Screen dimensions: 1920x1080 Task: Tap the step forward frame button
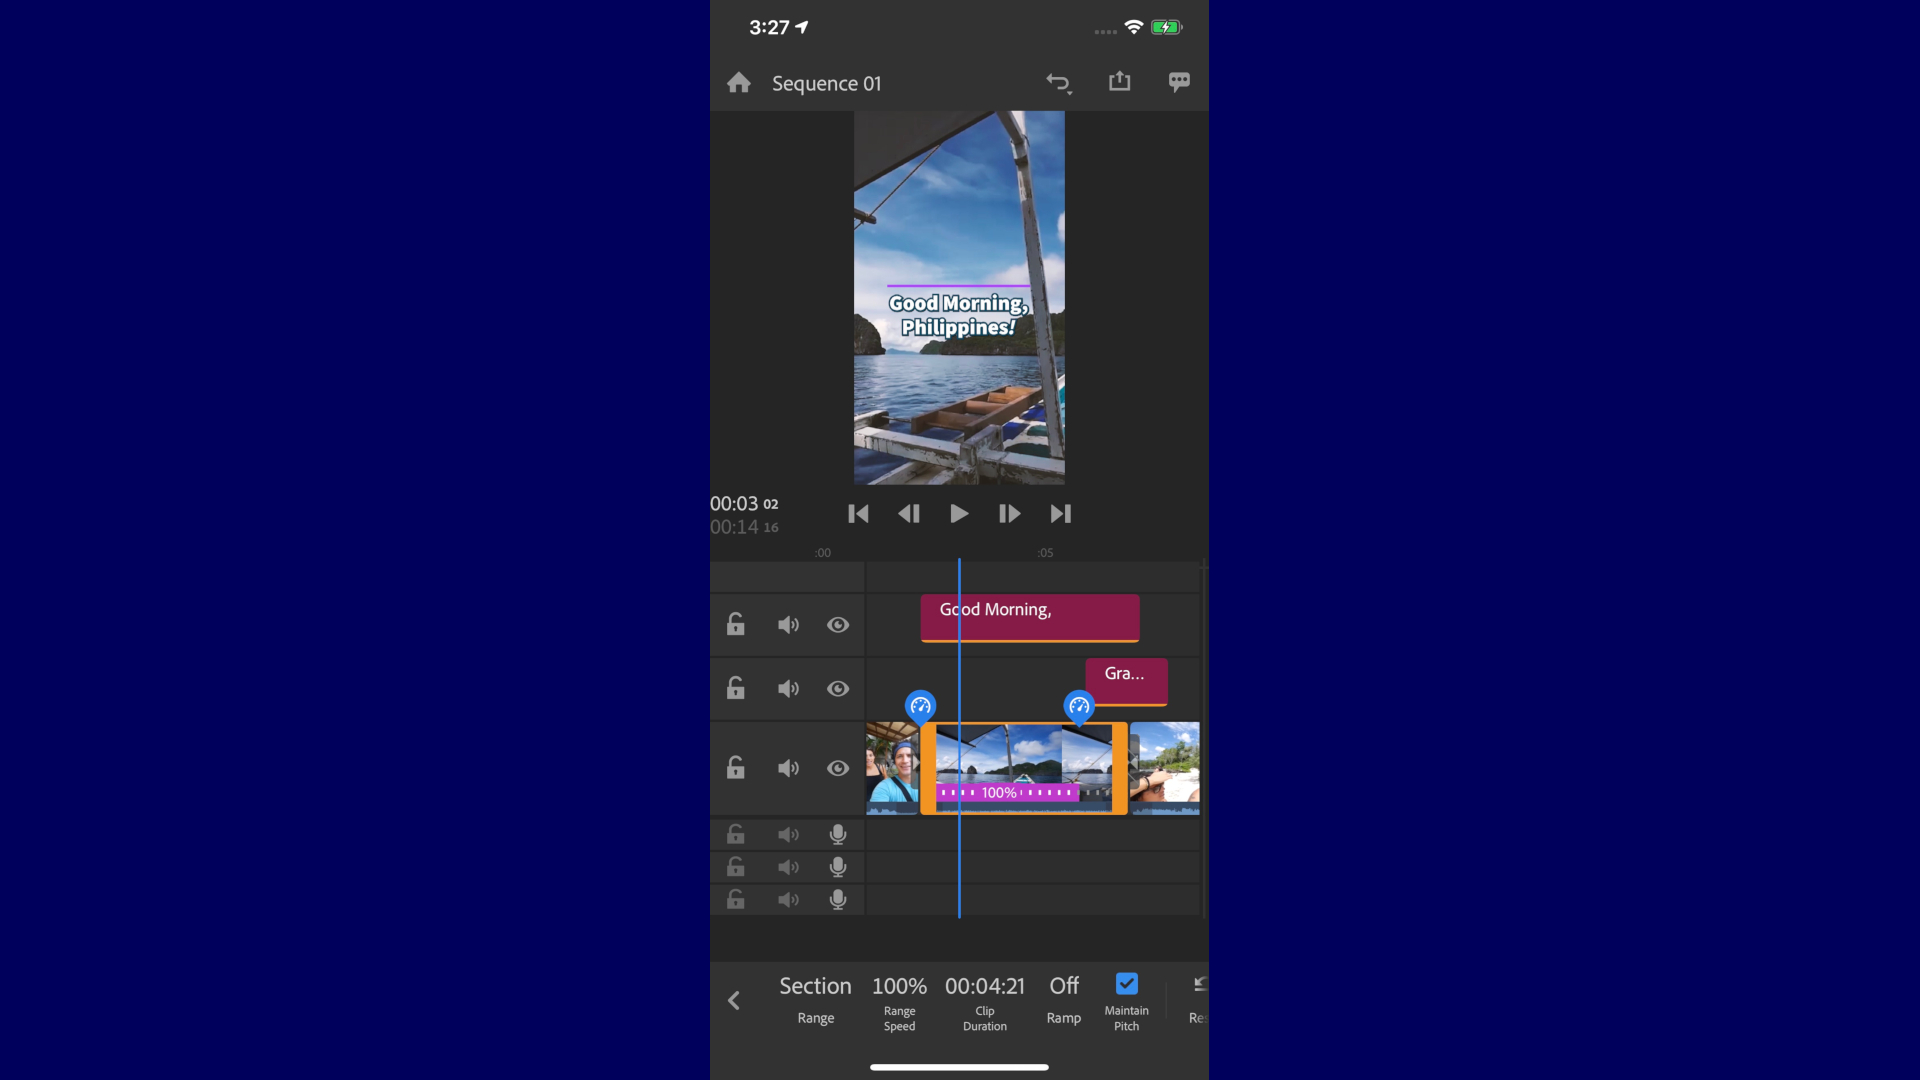click(x=1010, y=514)
